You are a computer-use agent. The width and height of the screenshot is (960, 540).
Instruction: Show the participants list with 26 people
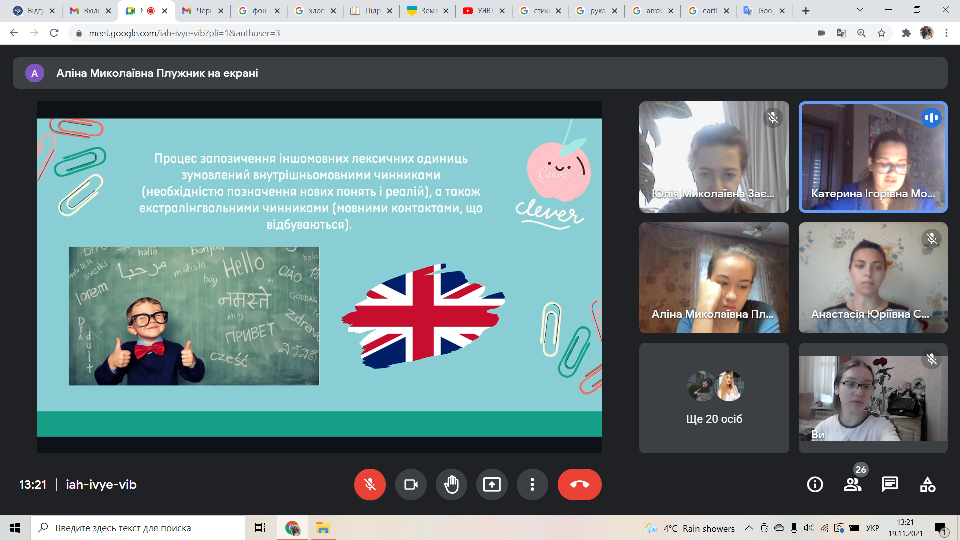coord(852,484)
